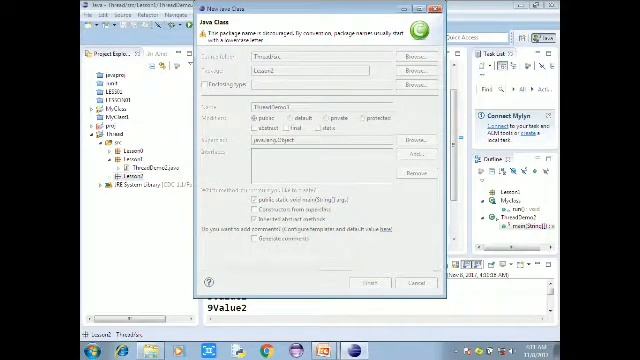Enable Generate comments checkbox

click(x=254, y=238)
